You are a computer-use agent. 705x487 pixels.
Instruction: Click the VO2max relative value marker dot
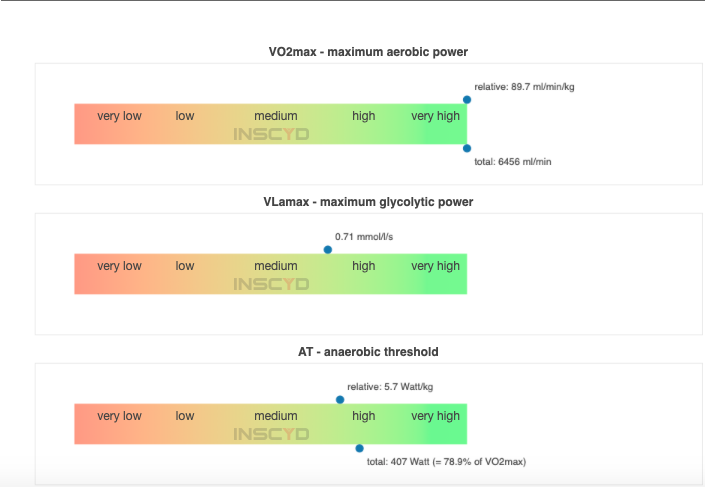(467, 100)
